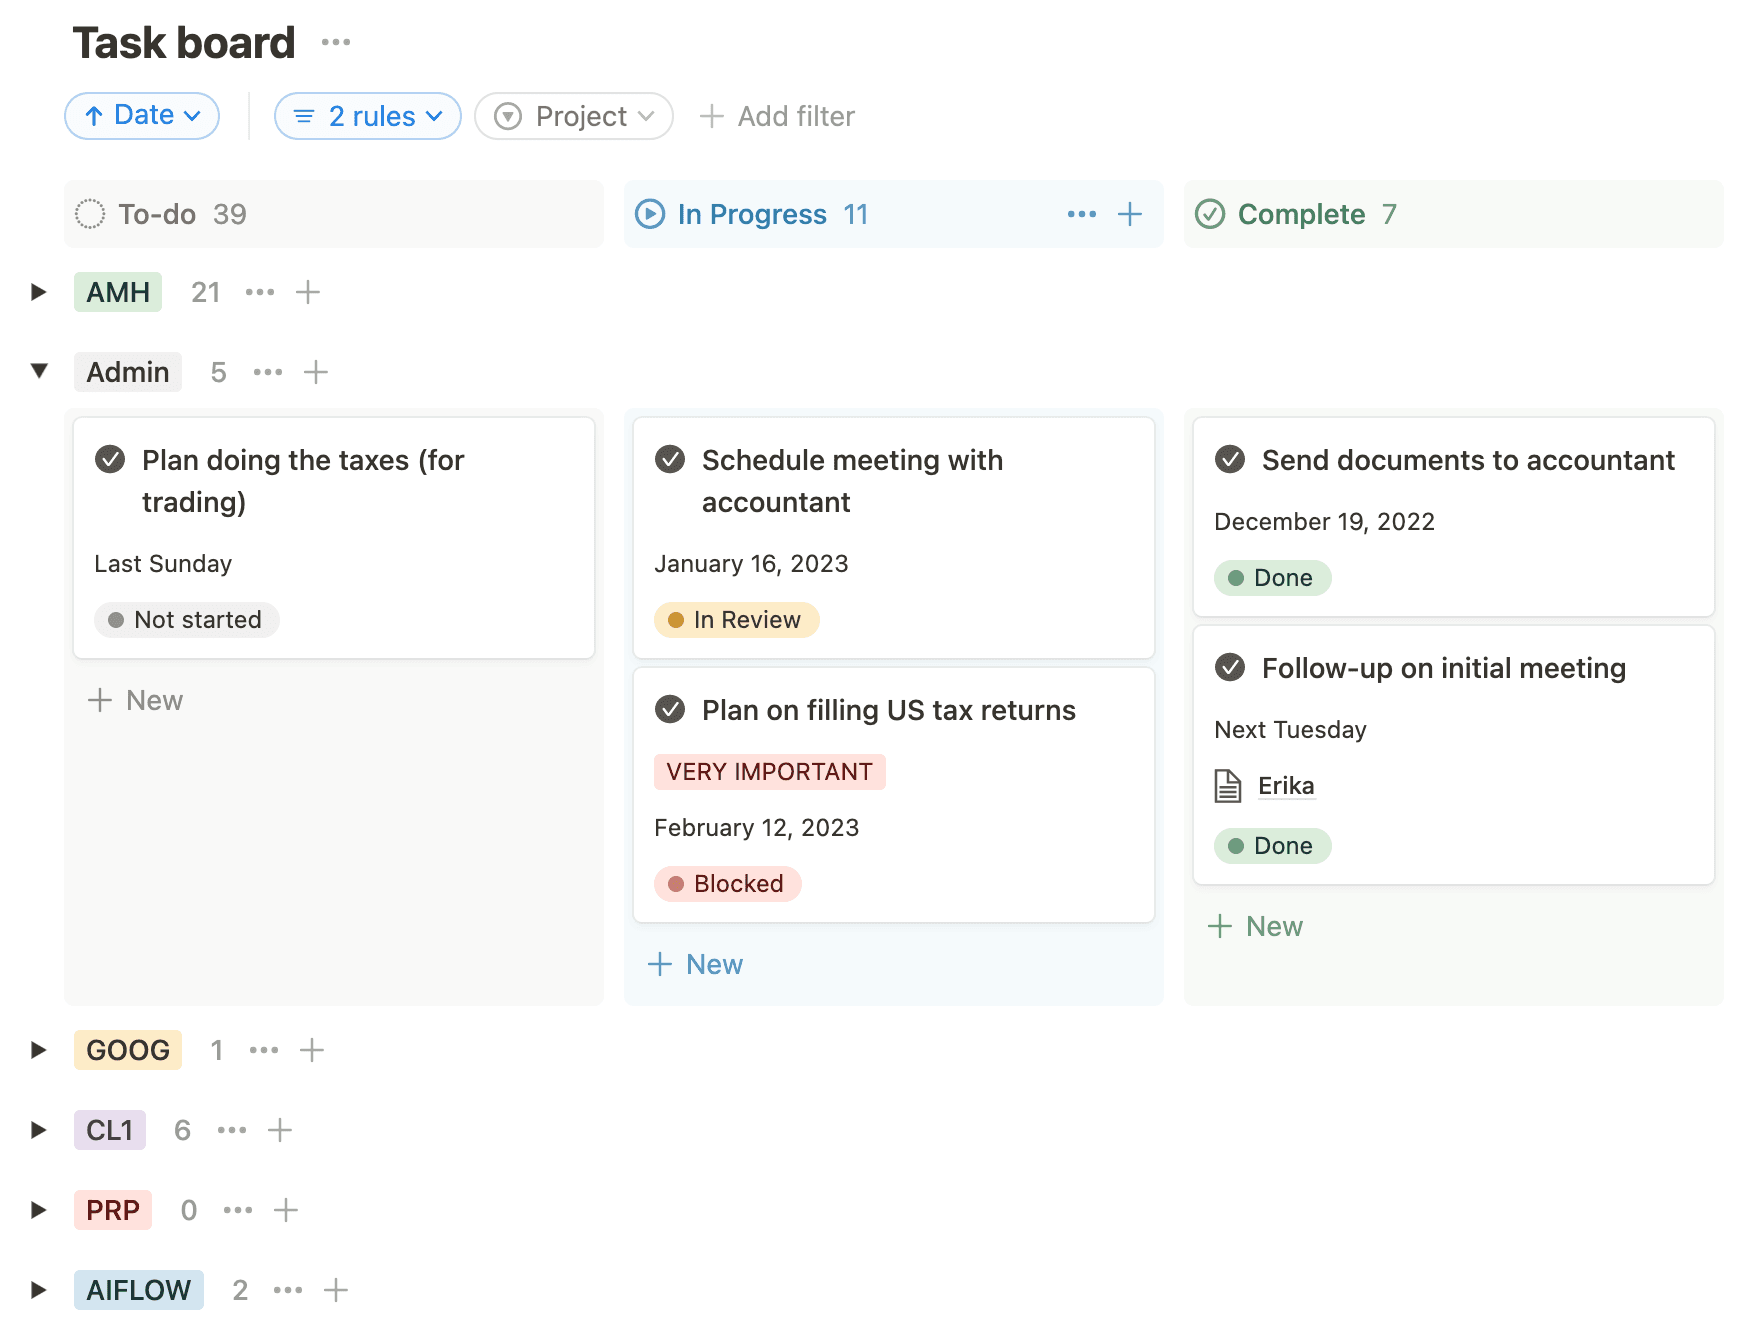Click the GOOG group tag
Viewport: 1754px width, 1328px height.
pos(128,1050)
